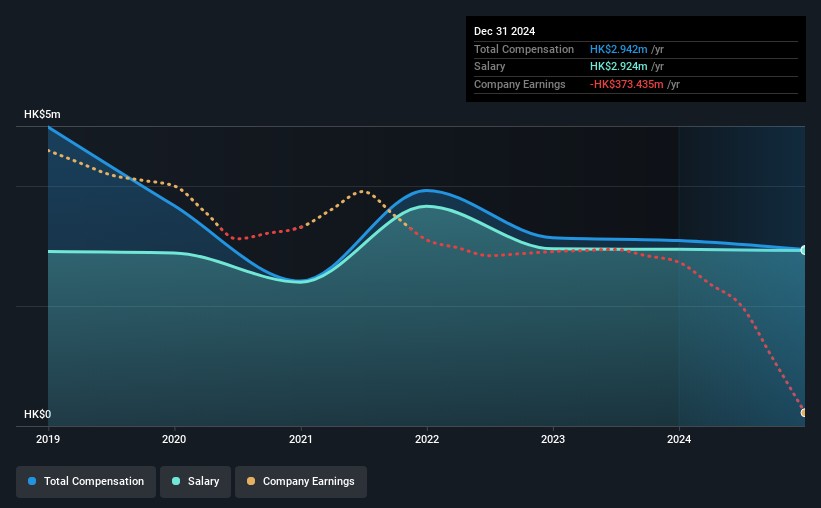Click the HK$0 y-axis label
The width and height of the screenshot is (821, 508).
tap(38, 414)
